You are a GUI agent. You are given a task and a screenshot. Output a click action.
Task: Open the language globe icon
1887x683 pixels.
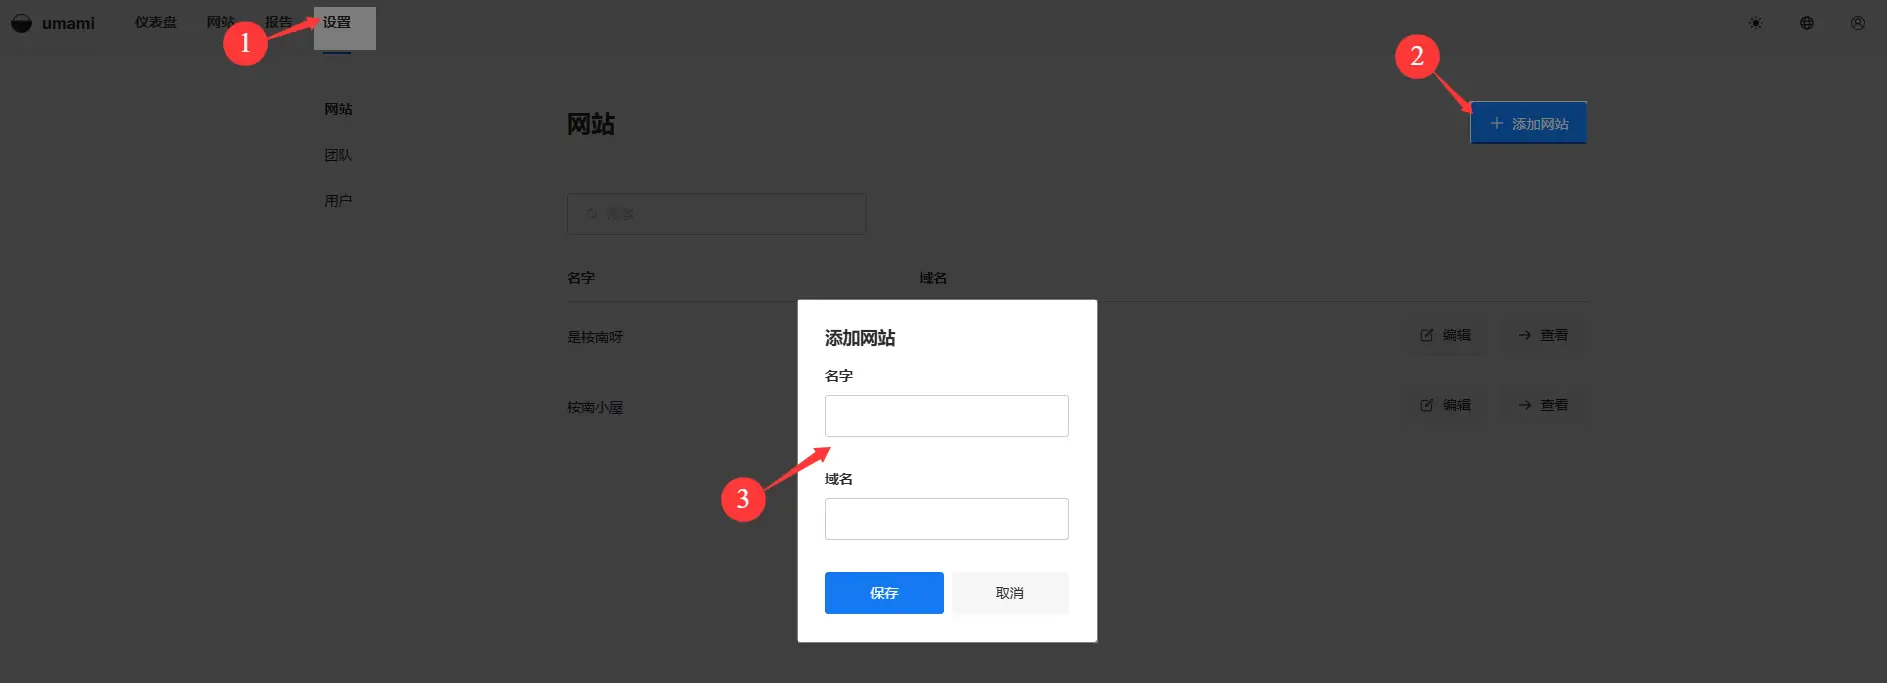[1806, 23]
